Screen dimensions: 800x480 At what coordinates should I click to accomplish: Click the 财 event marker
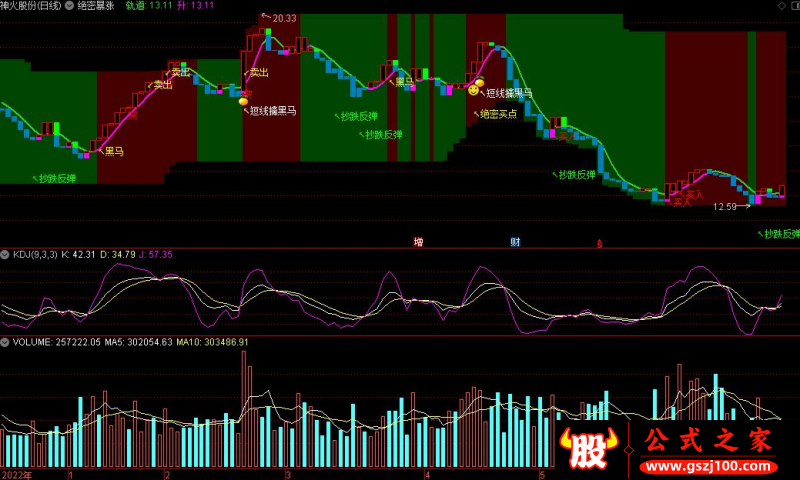coord(515,242)
